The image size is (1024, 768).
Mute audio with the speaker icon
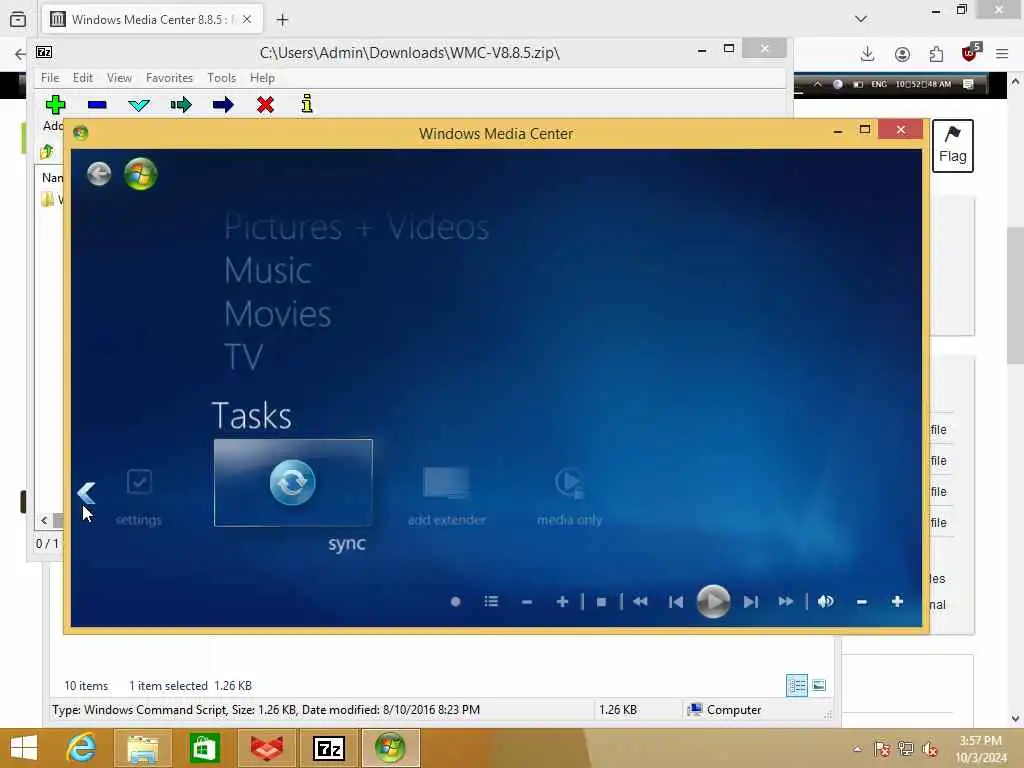tap(825, 601)
